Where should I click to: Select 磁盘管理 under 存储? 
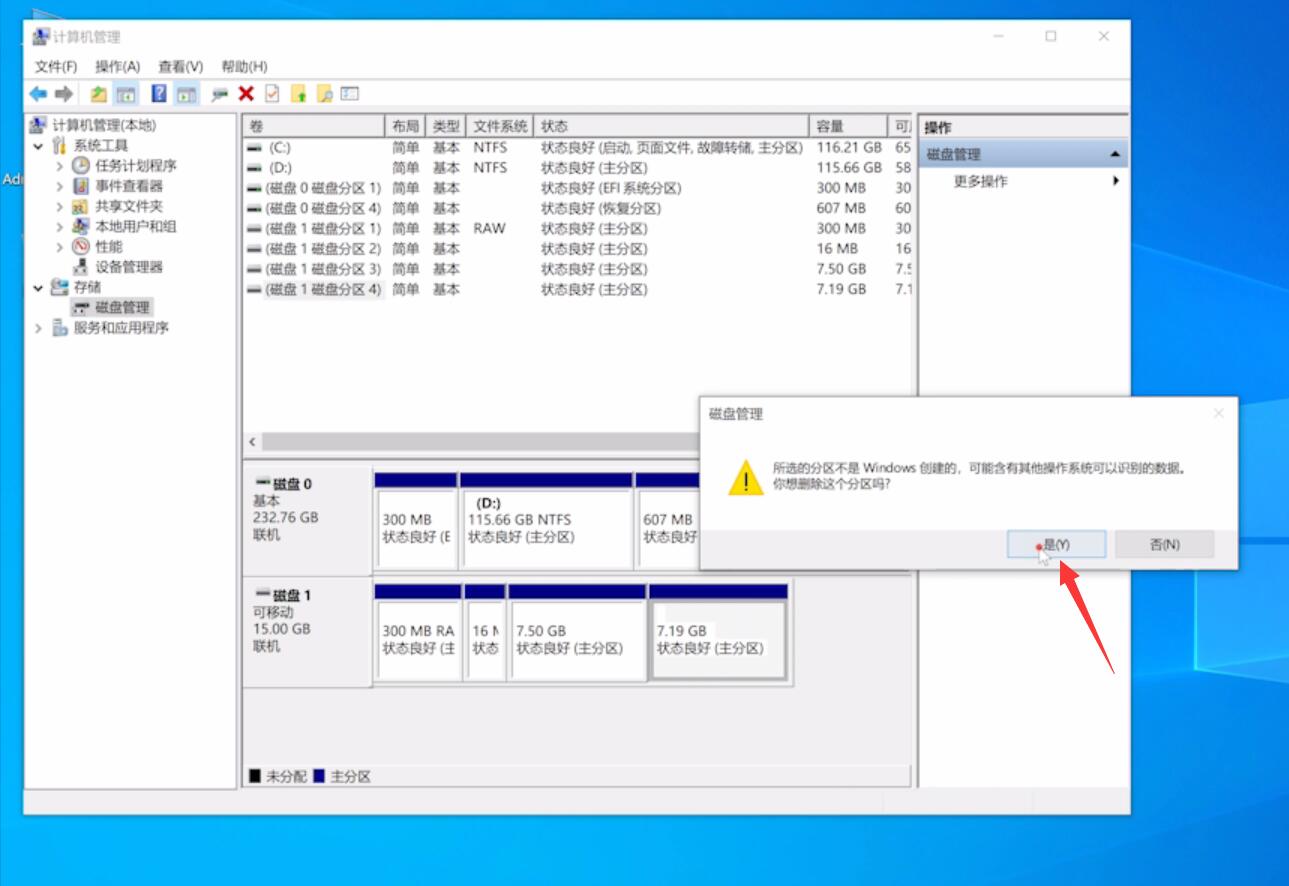[x=122, y=307]
